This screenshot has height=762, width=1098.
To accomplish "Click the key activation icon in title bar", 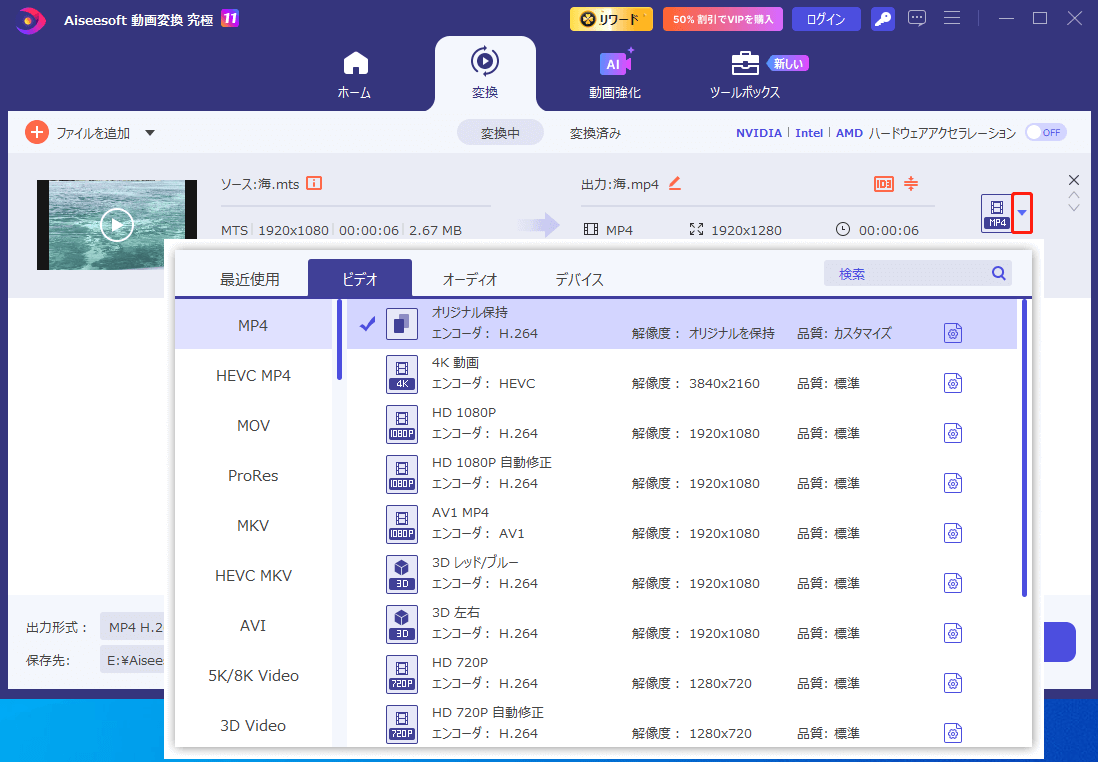I will point(882,18).
